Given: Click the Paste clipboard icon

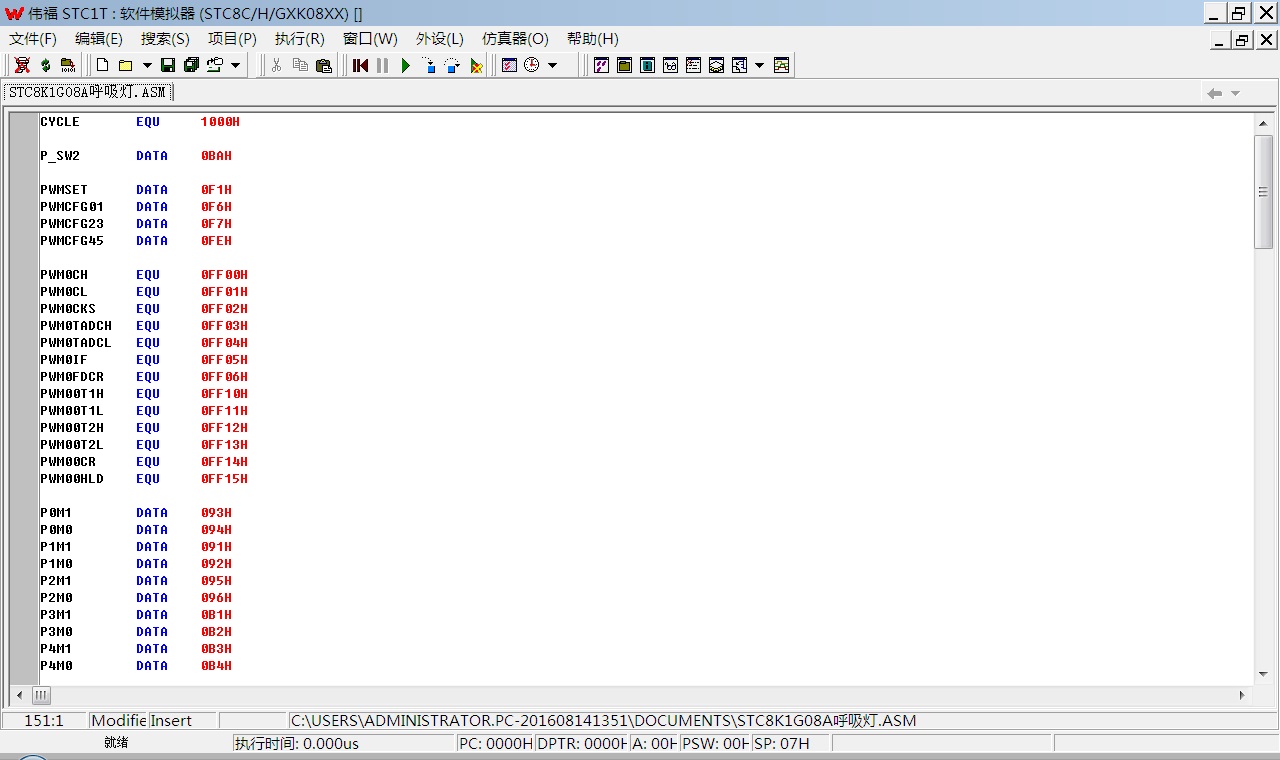Looking at the screenshot, I should [x=323, y=65].
